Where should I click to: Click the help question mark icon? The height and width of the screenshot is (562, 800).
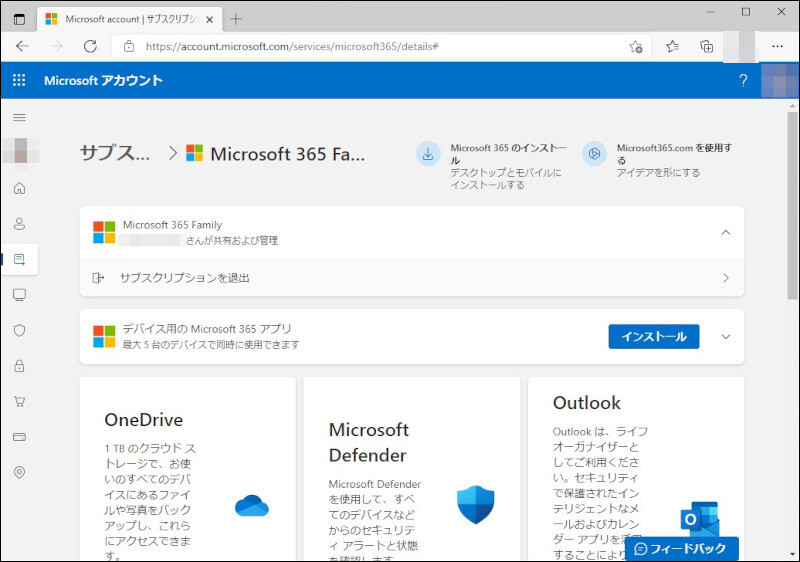[x=743, y=80]
